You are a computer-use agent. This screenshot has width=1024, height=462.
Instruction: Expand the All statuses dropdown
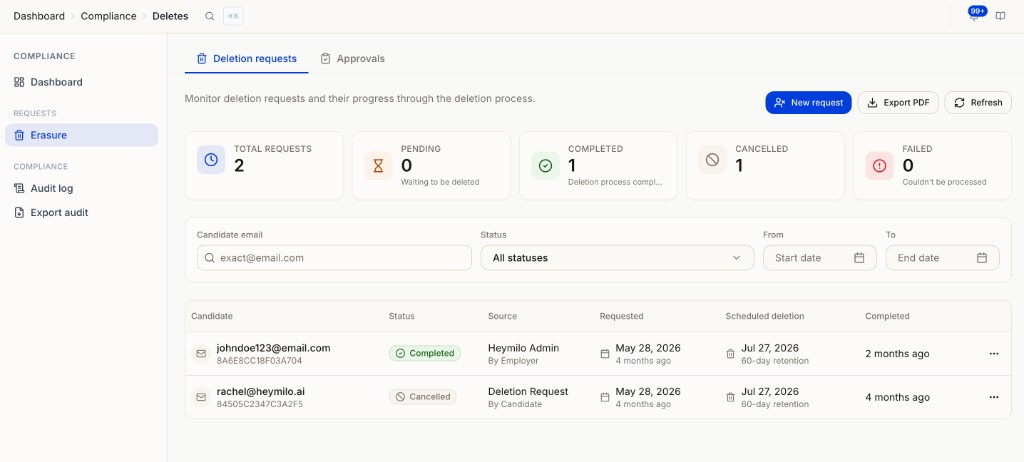617,257
